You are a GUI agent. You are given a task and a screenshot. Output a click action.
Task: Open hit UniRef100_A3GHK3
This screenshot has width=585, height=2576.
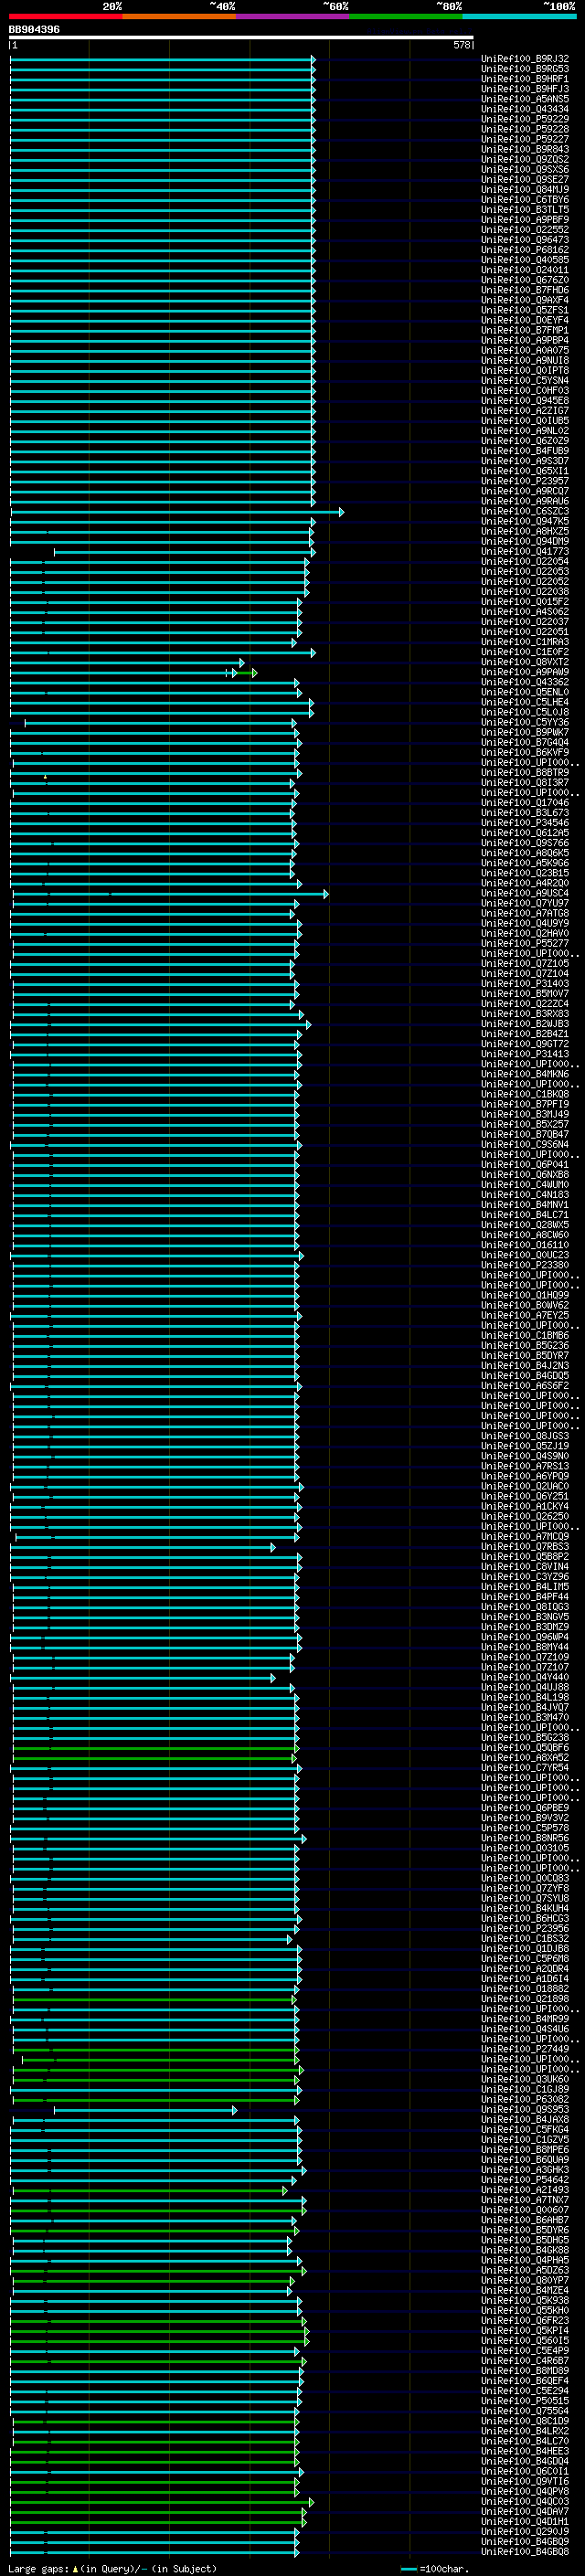[x=525, y=2169]
